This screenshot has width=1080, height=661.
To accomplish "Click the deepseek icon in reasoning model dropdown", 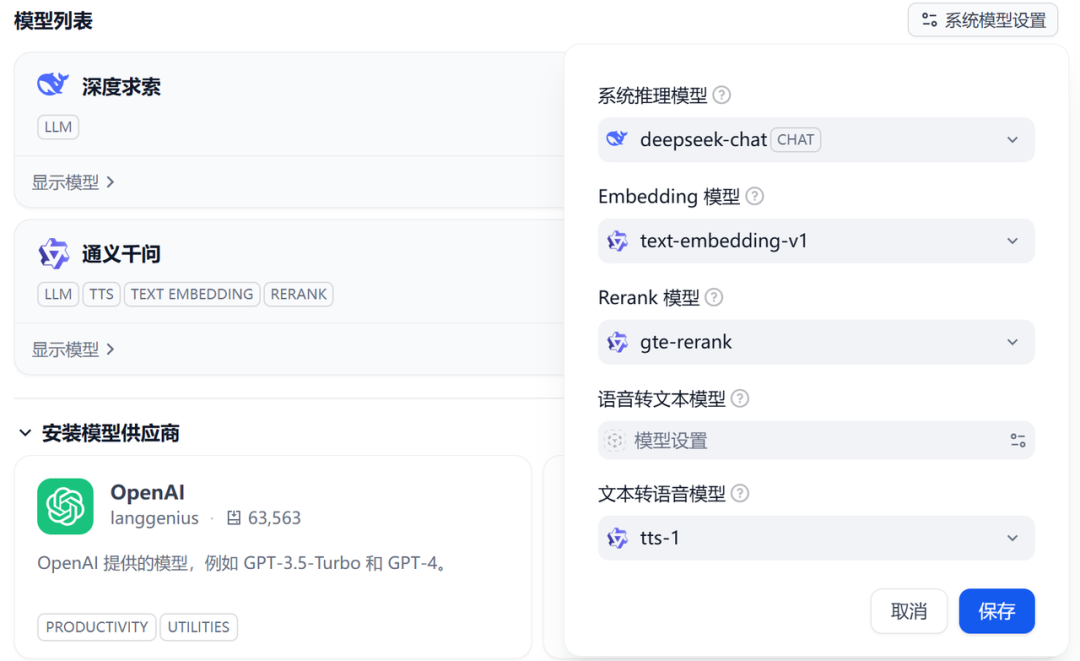I will click(616, 139).
